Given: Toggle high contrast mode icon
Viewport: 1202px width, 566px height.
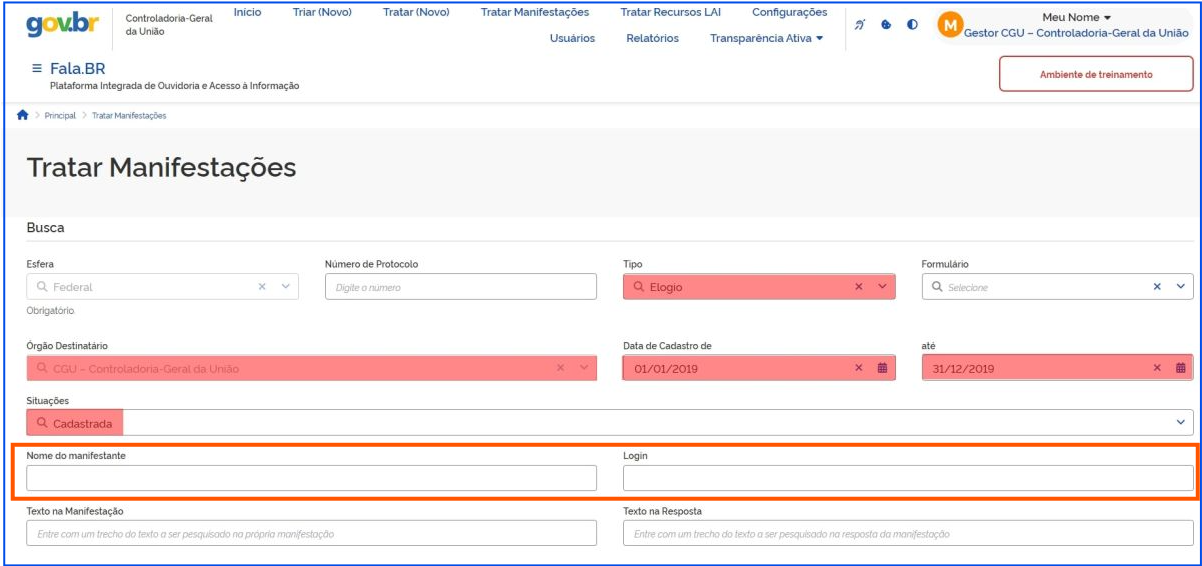Looking at the screenshot, I should 912,25.
